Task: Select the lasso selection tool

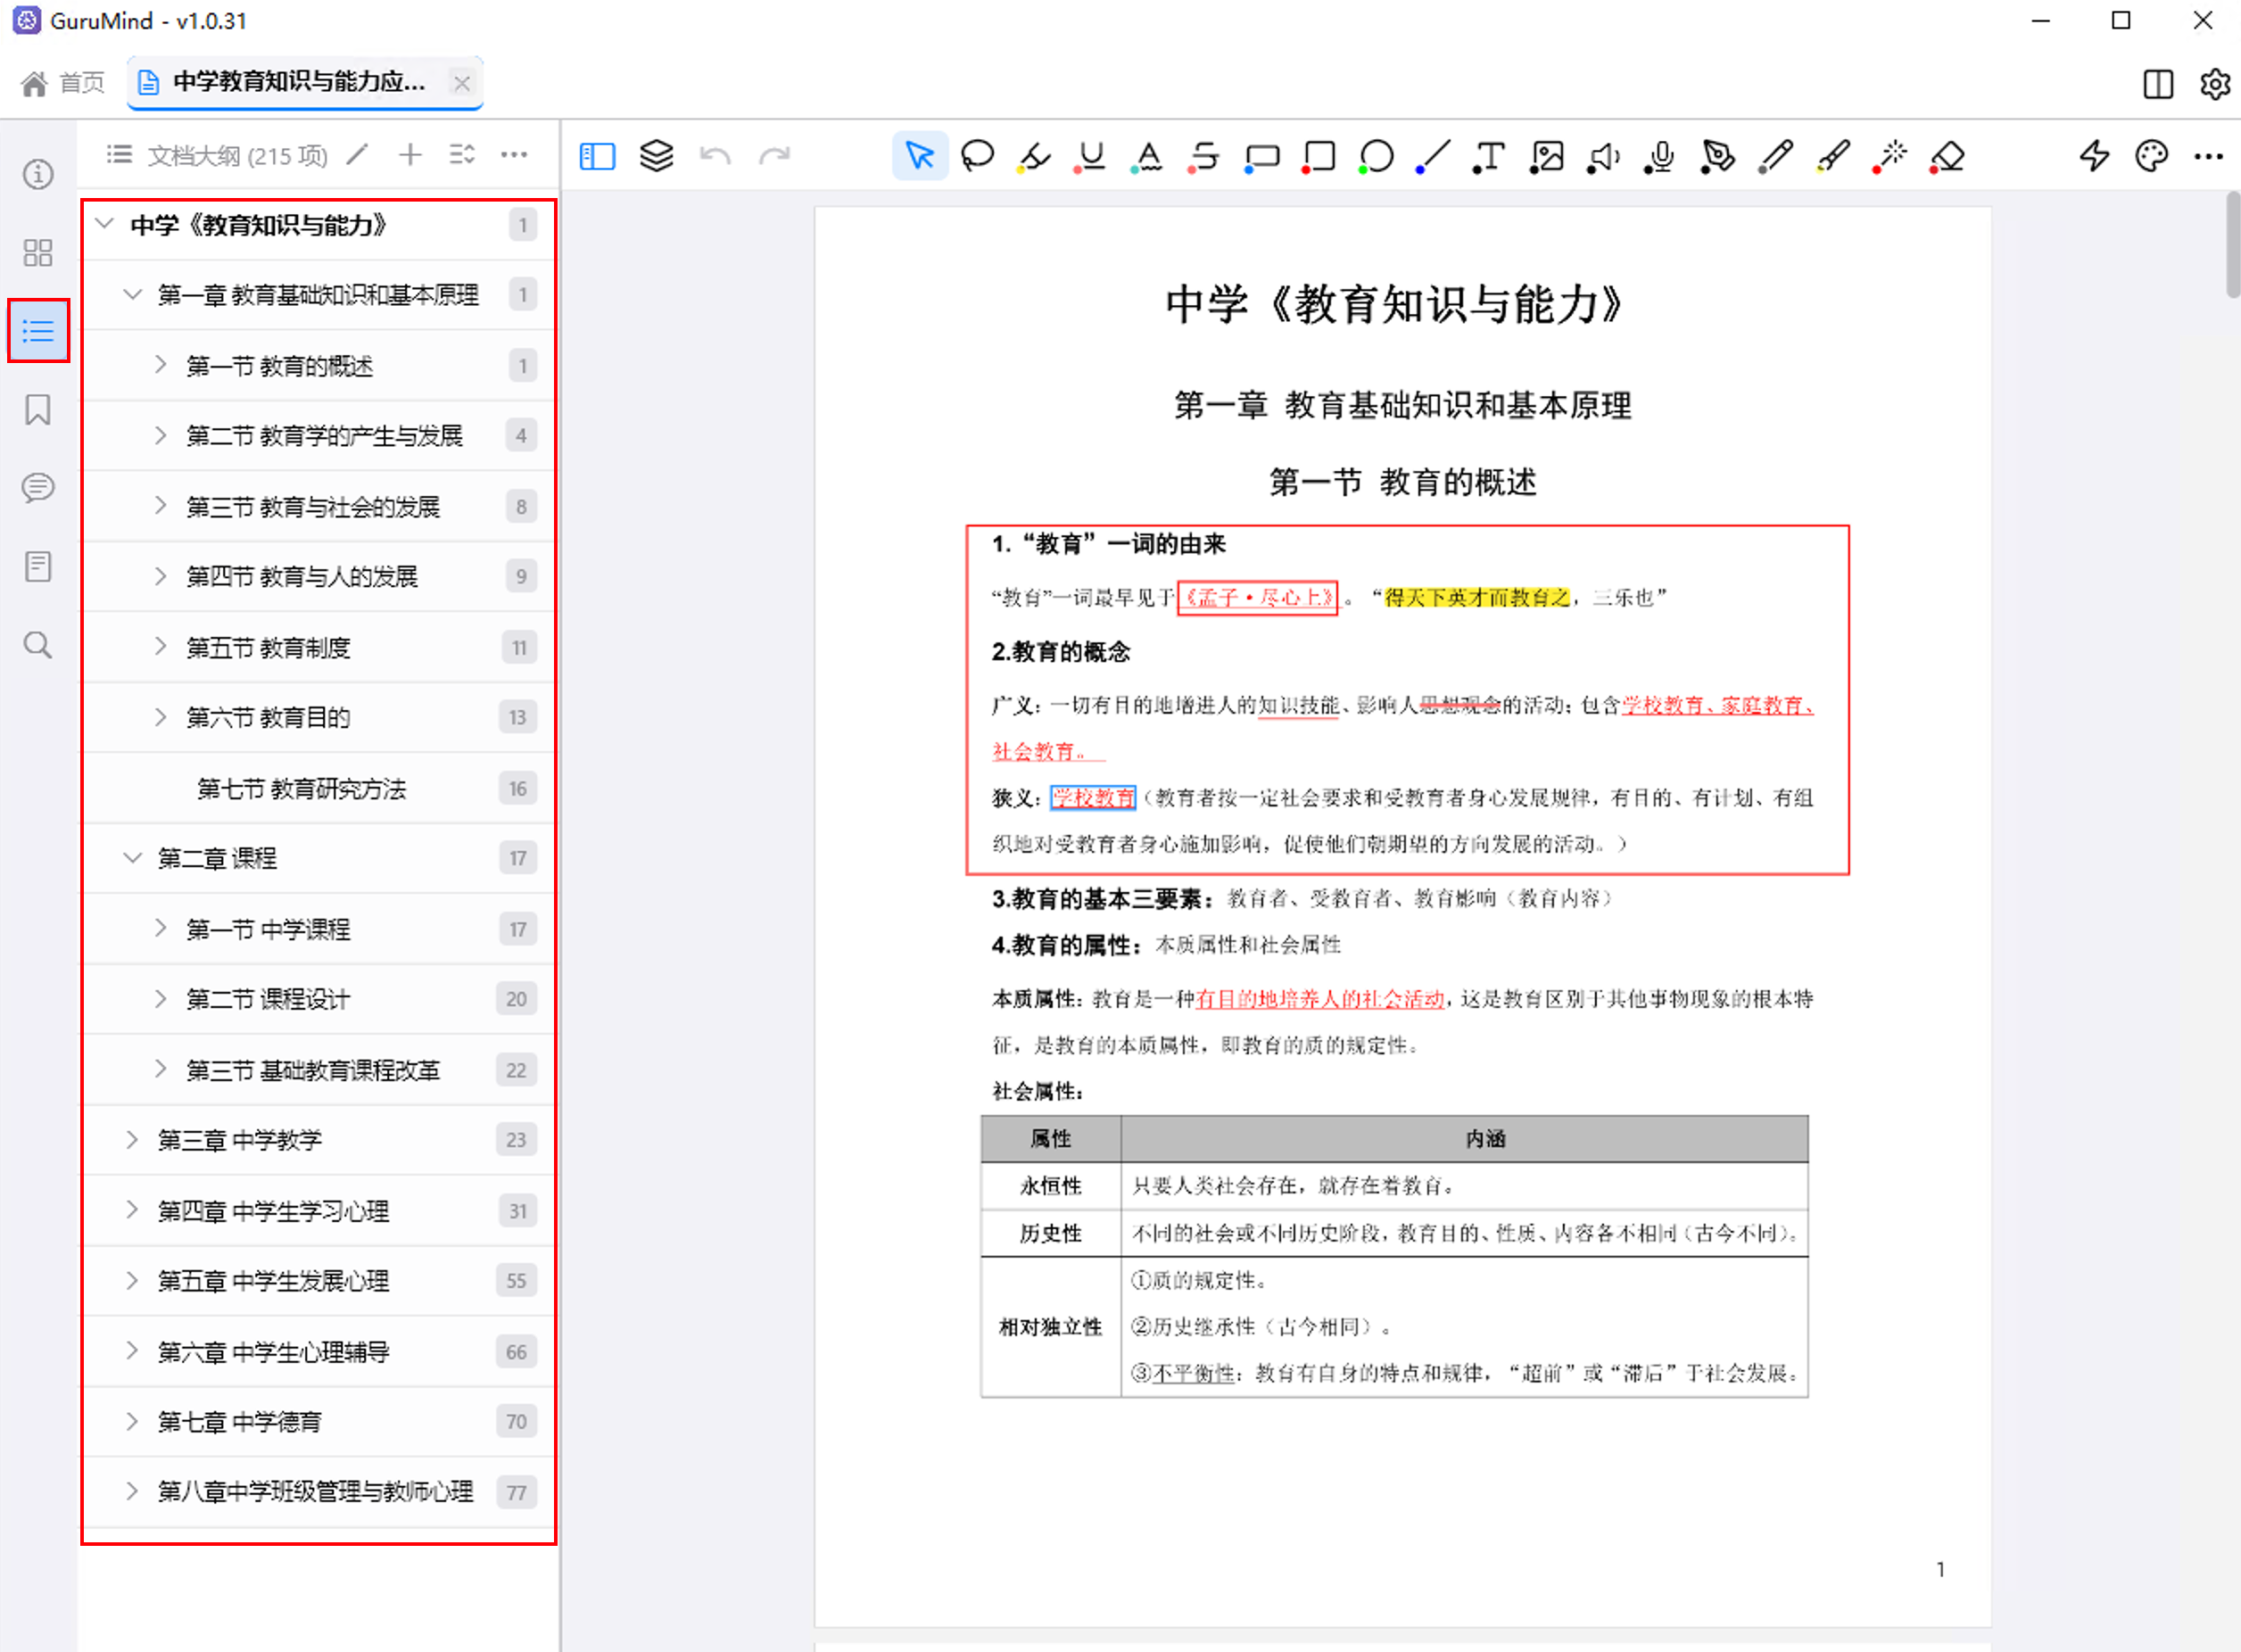Action: 977,156
